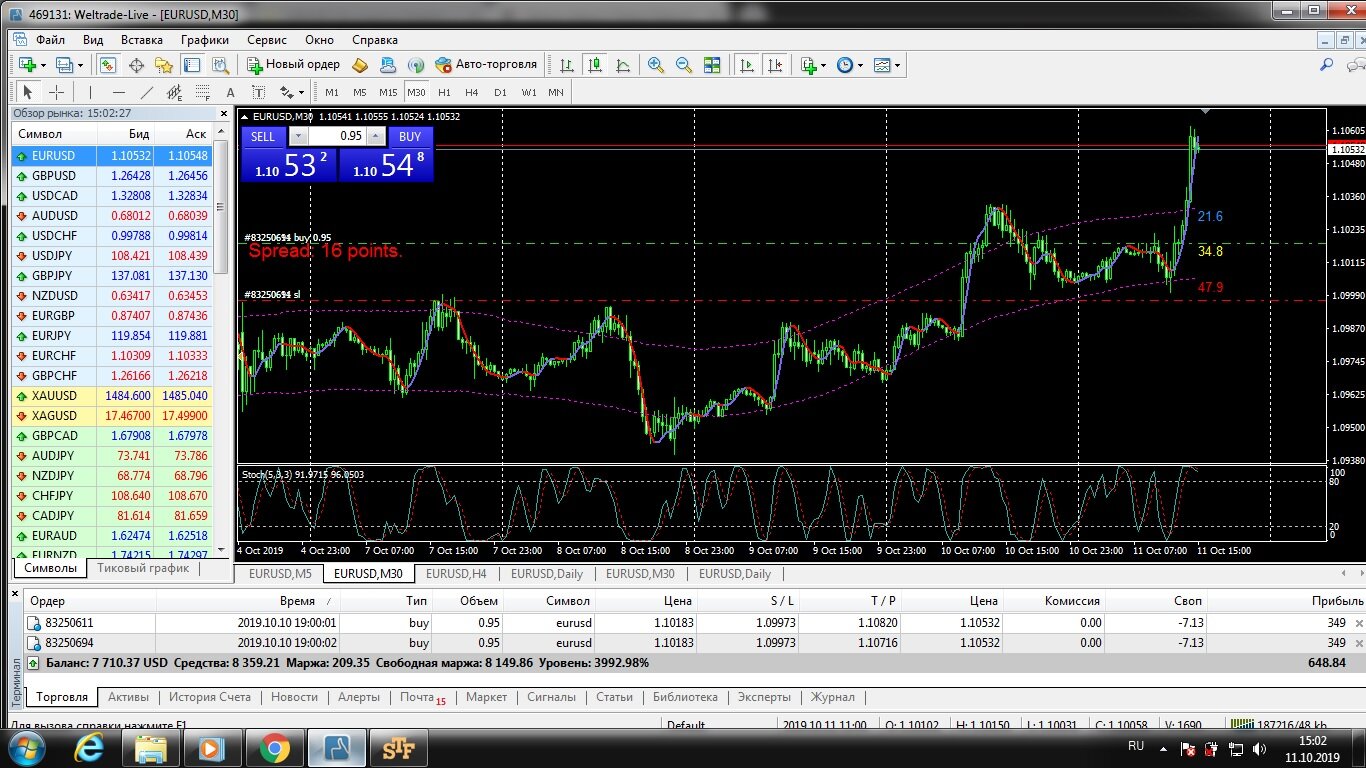Expand the indicators list dropdown arrow
Viewport: 1366px width, 768px height.
(x=823, y=65)
